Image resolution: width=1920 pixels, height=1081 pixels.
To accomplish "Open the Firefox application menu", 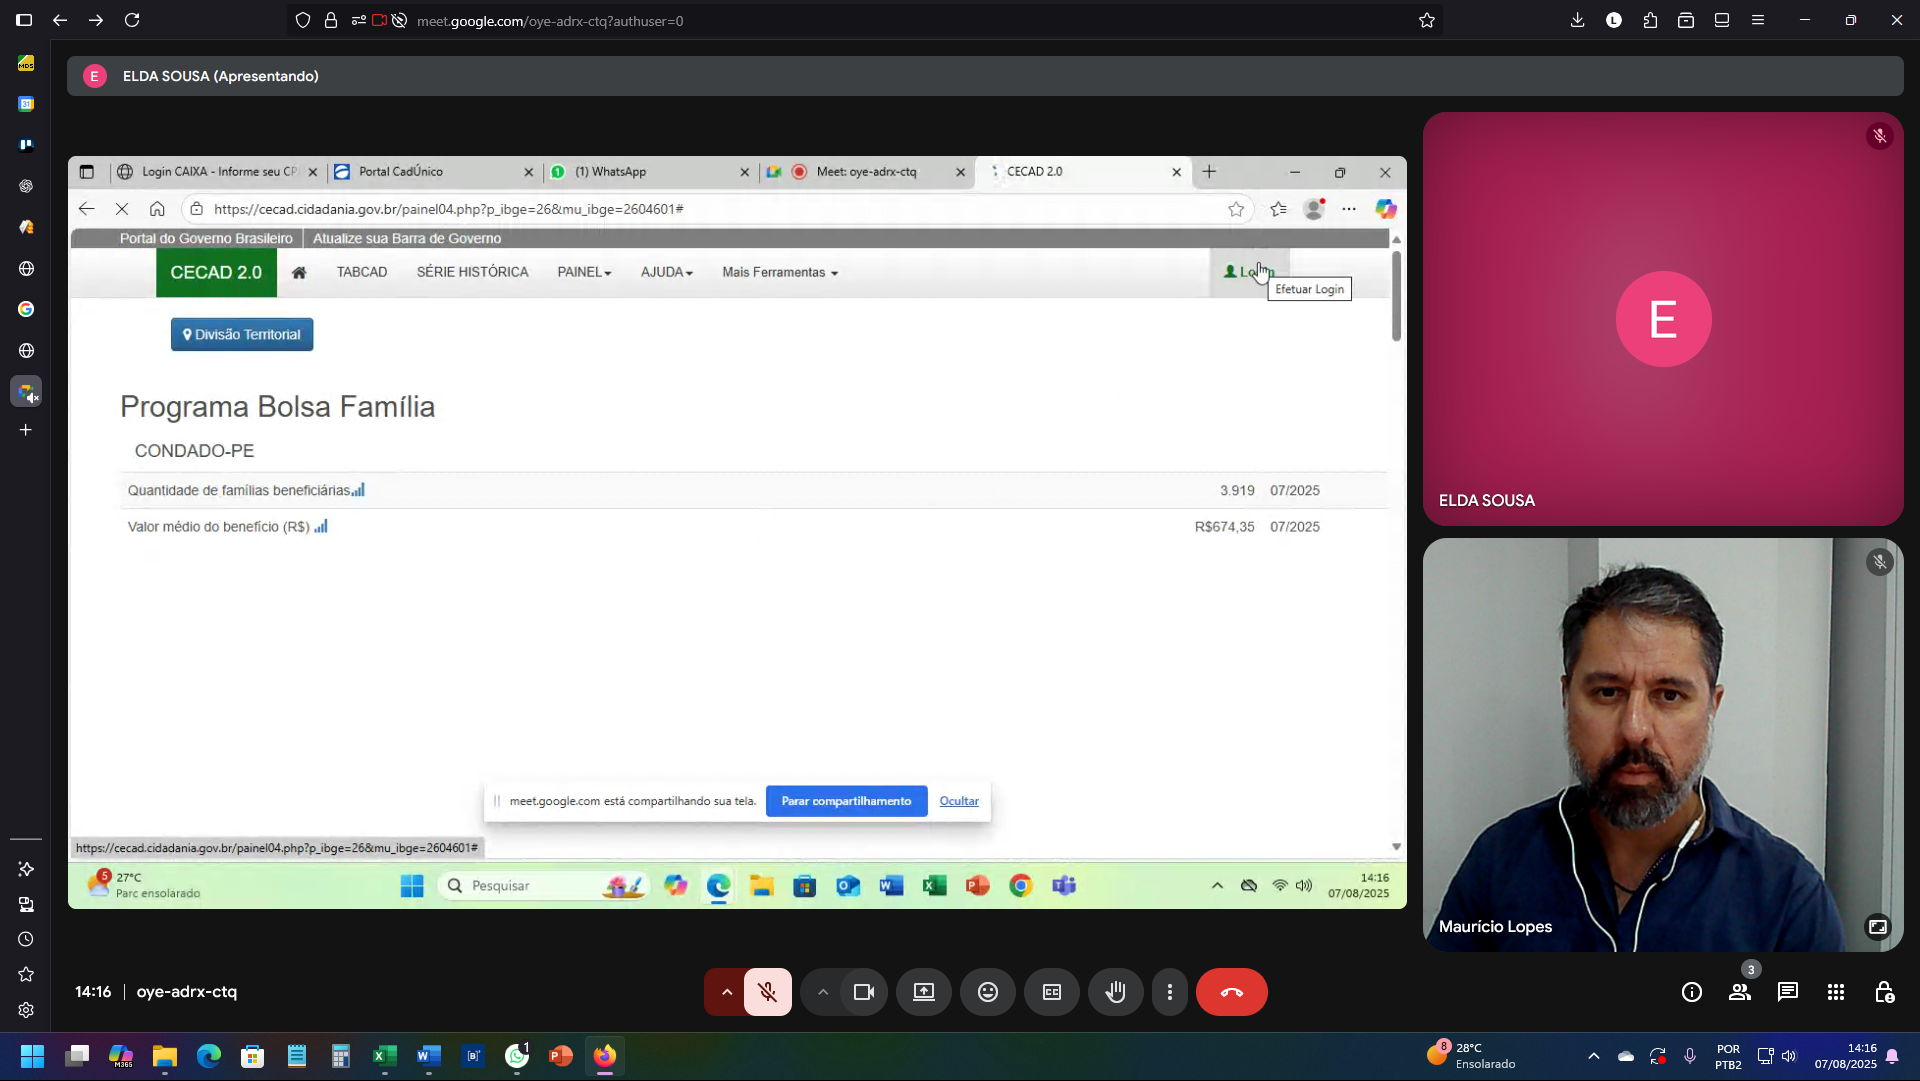I will [x=1757, y=20].
